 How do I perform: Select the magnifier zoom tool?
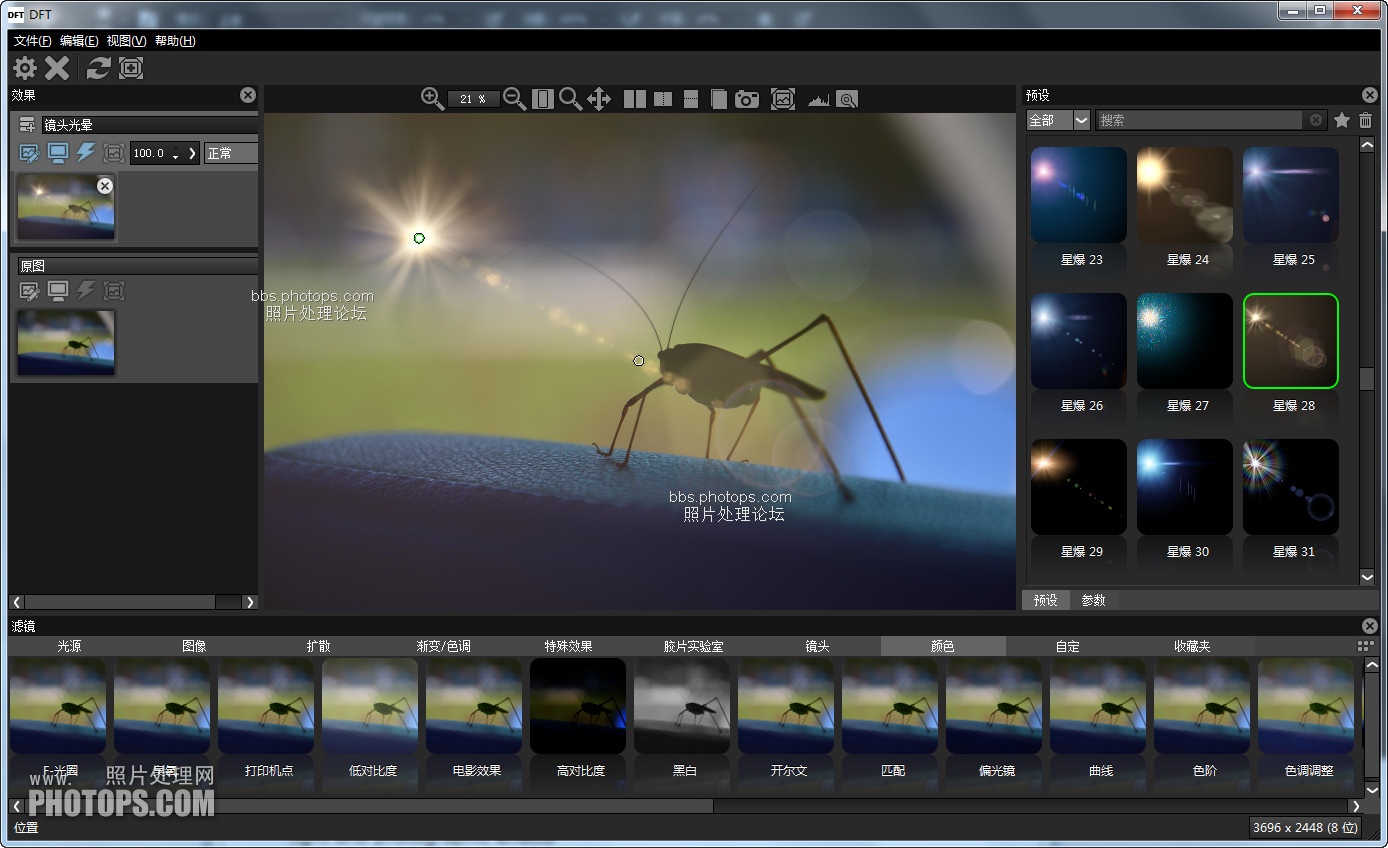pos(570,98)
